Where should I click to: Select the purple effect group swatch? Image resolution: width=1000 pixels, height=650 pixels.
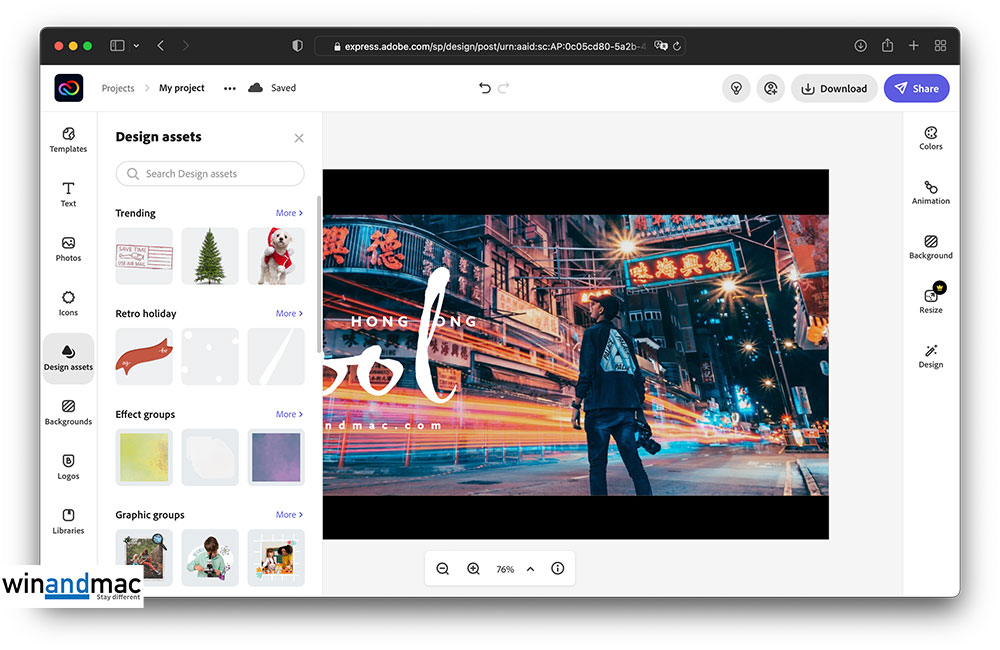(x=276, y=457)
